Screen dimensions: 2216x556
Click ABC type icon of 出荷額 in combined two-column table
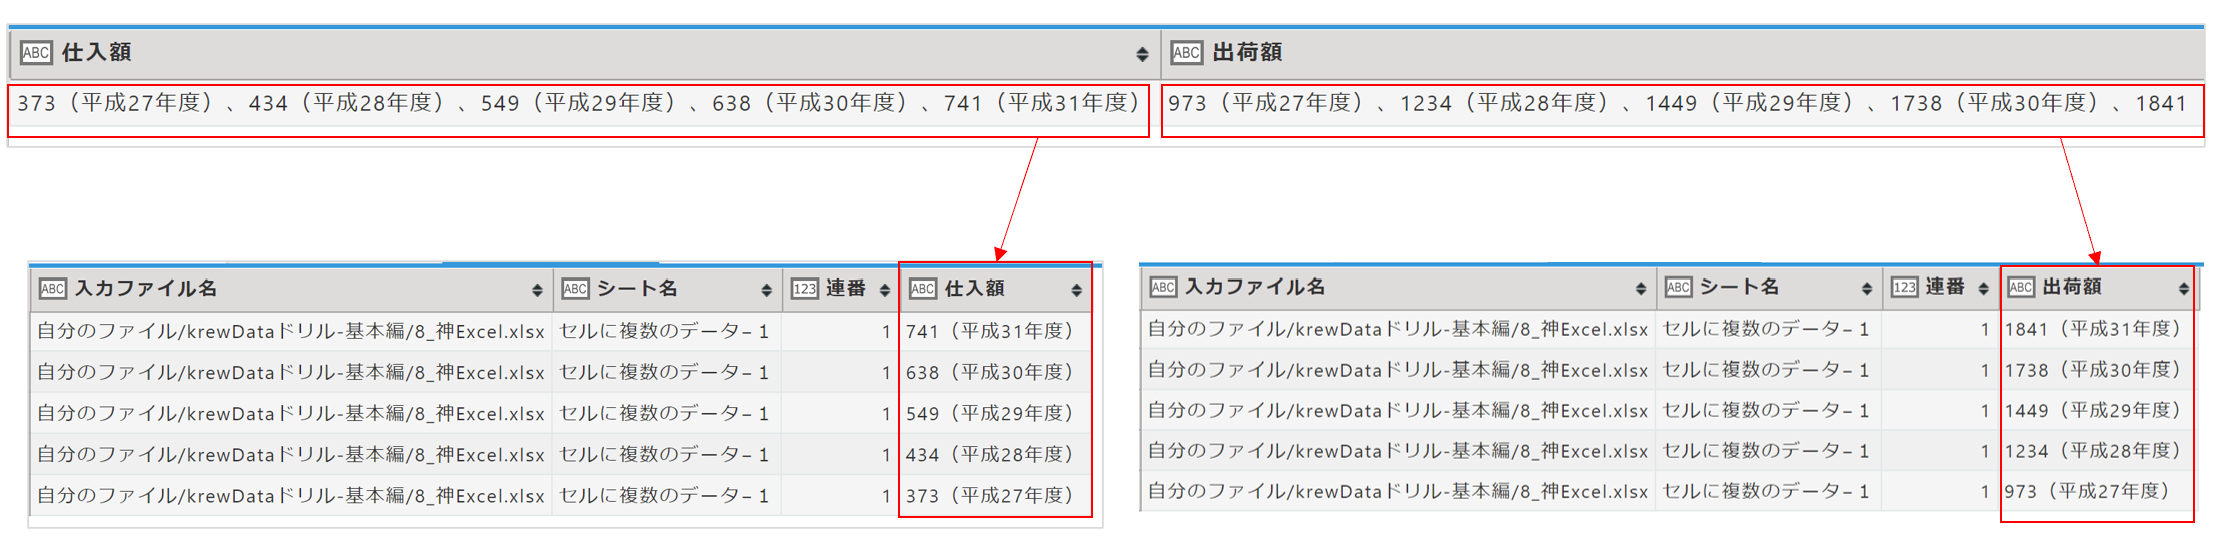pos(1186,53)
